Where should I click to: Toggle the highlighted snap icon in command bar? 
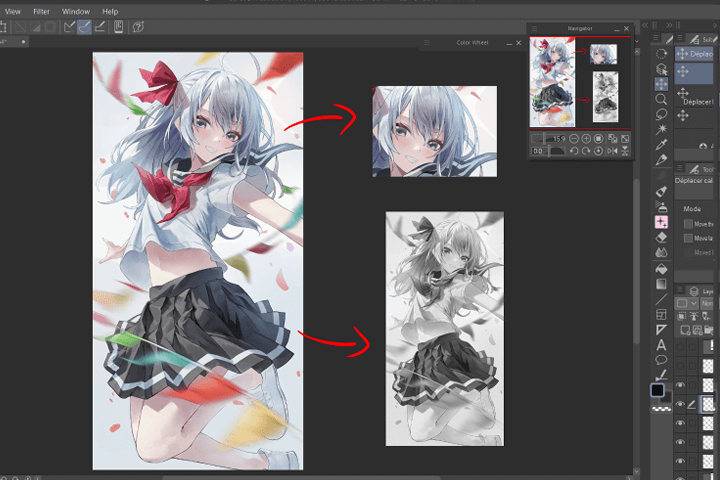[84, 27]
